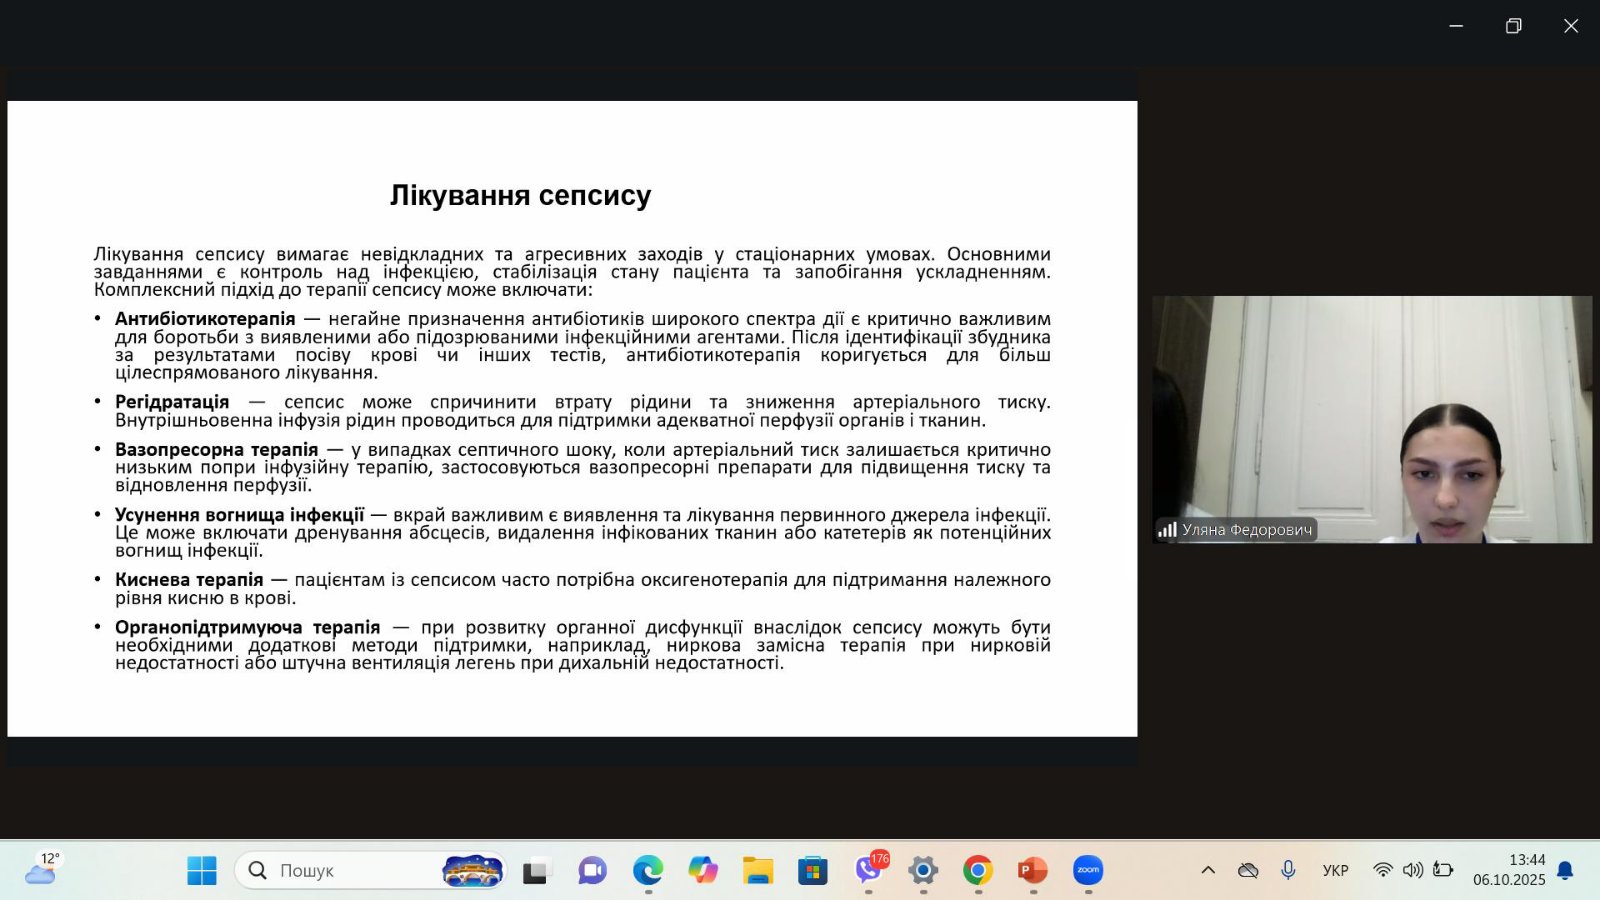
Task: Open the Teams chat icon in taskbar
Action: (x=592, y=870)
